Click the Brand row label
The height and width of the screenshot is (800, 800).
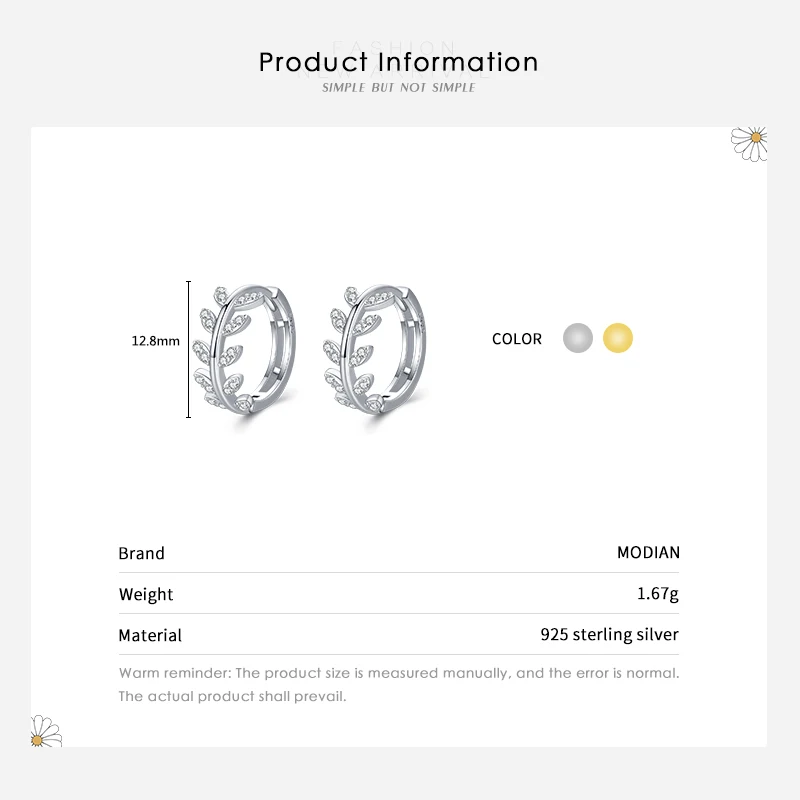[141, 553]
